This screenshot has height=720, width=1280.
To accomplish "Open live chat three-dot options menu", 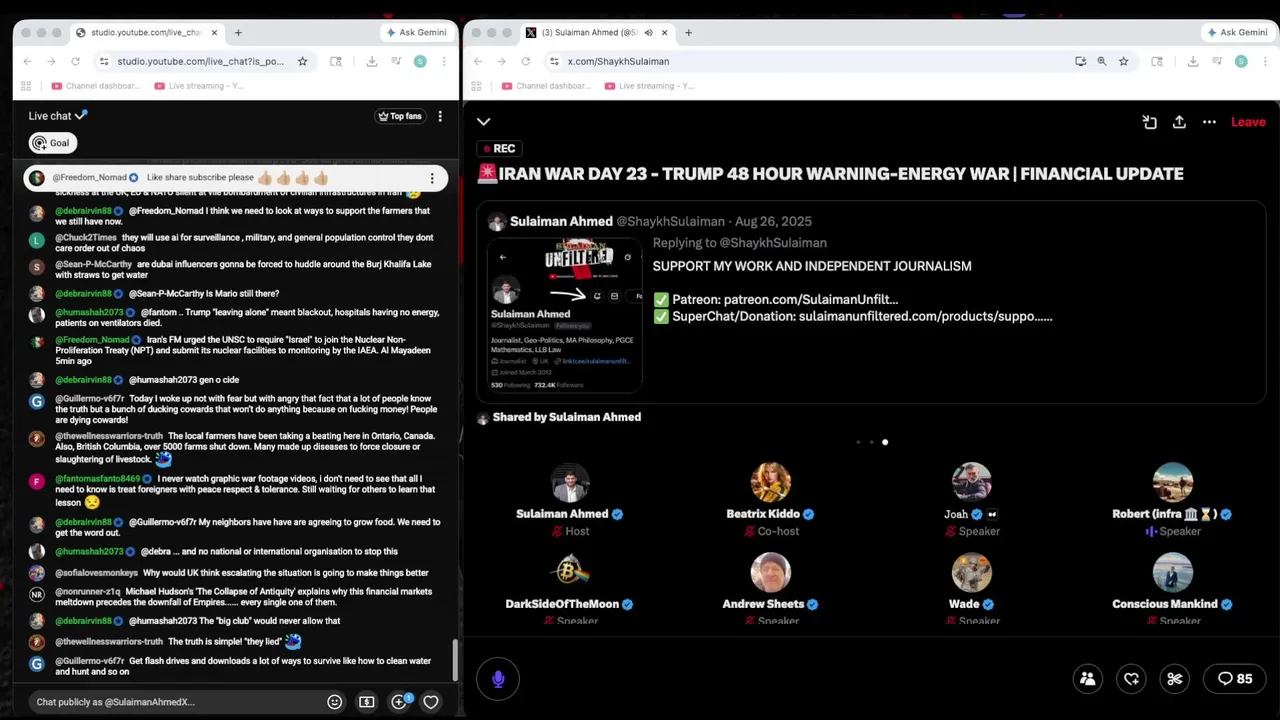I will pos(440,116).
